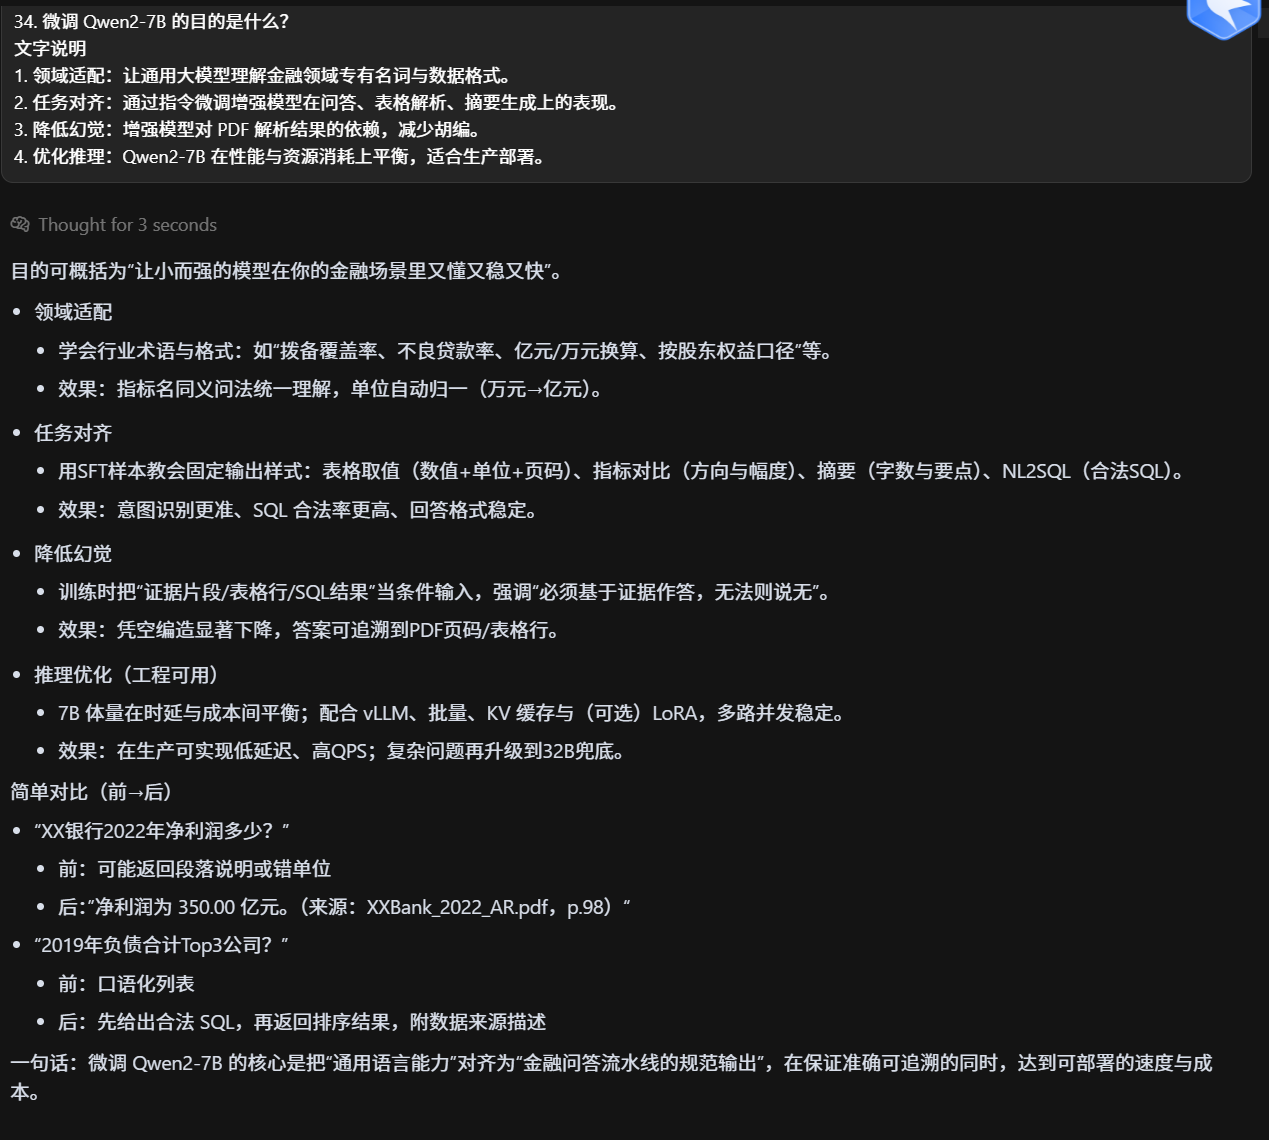
Task: Click line '后:先给出合法 SQL,再返回排序结果'
Action: (302, 1022)
